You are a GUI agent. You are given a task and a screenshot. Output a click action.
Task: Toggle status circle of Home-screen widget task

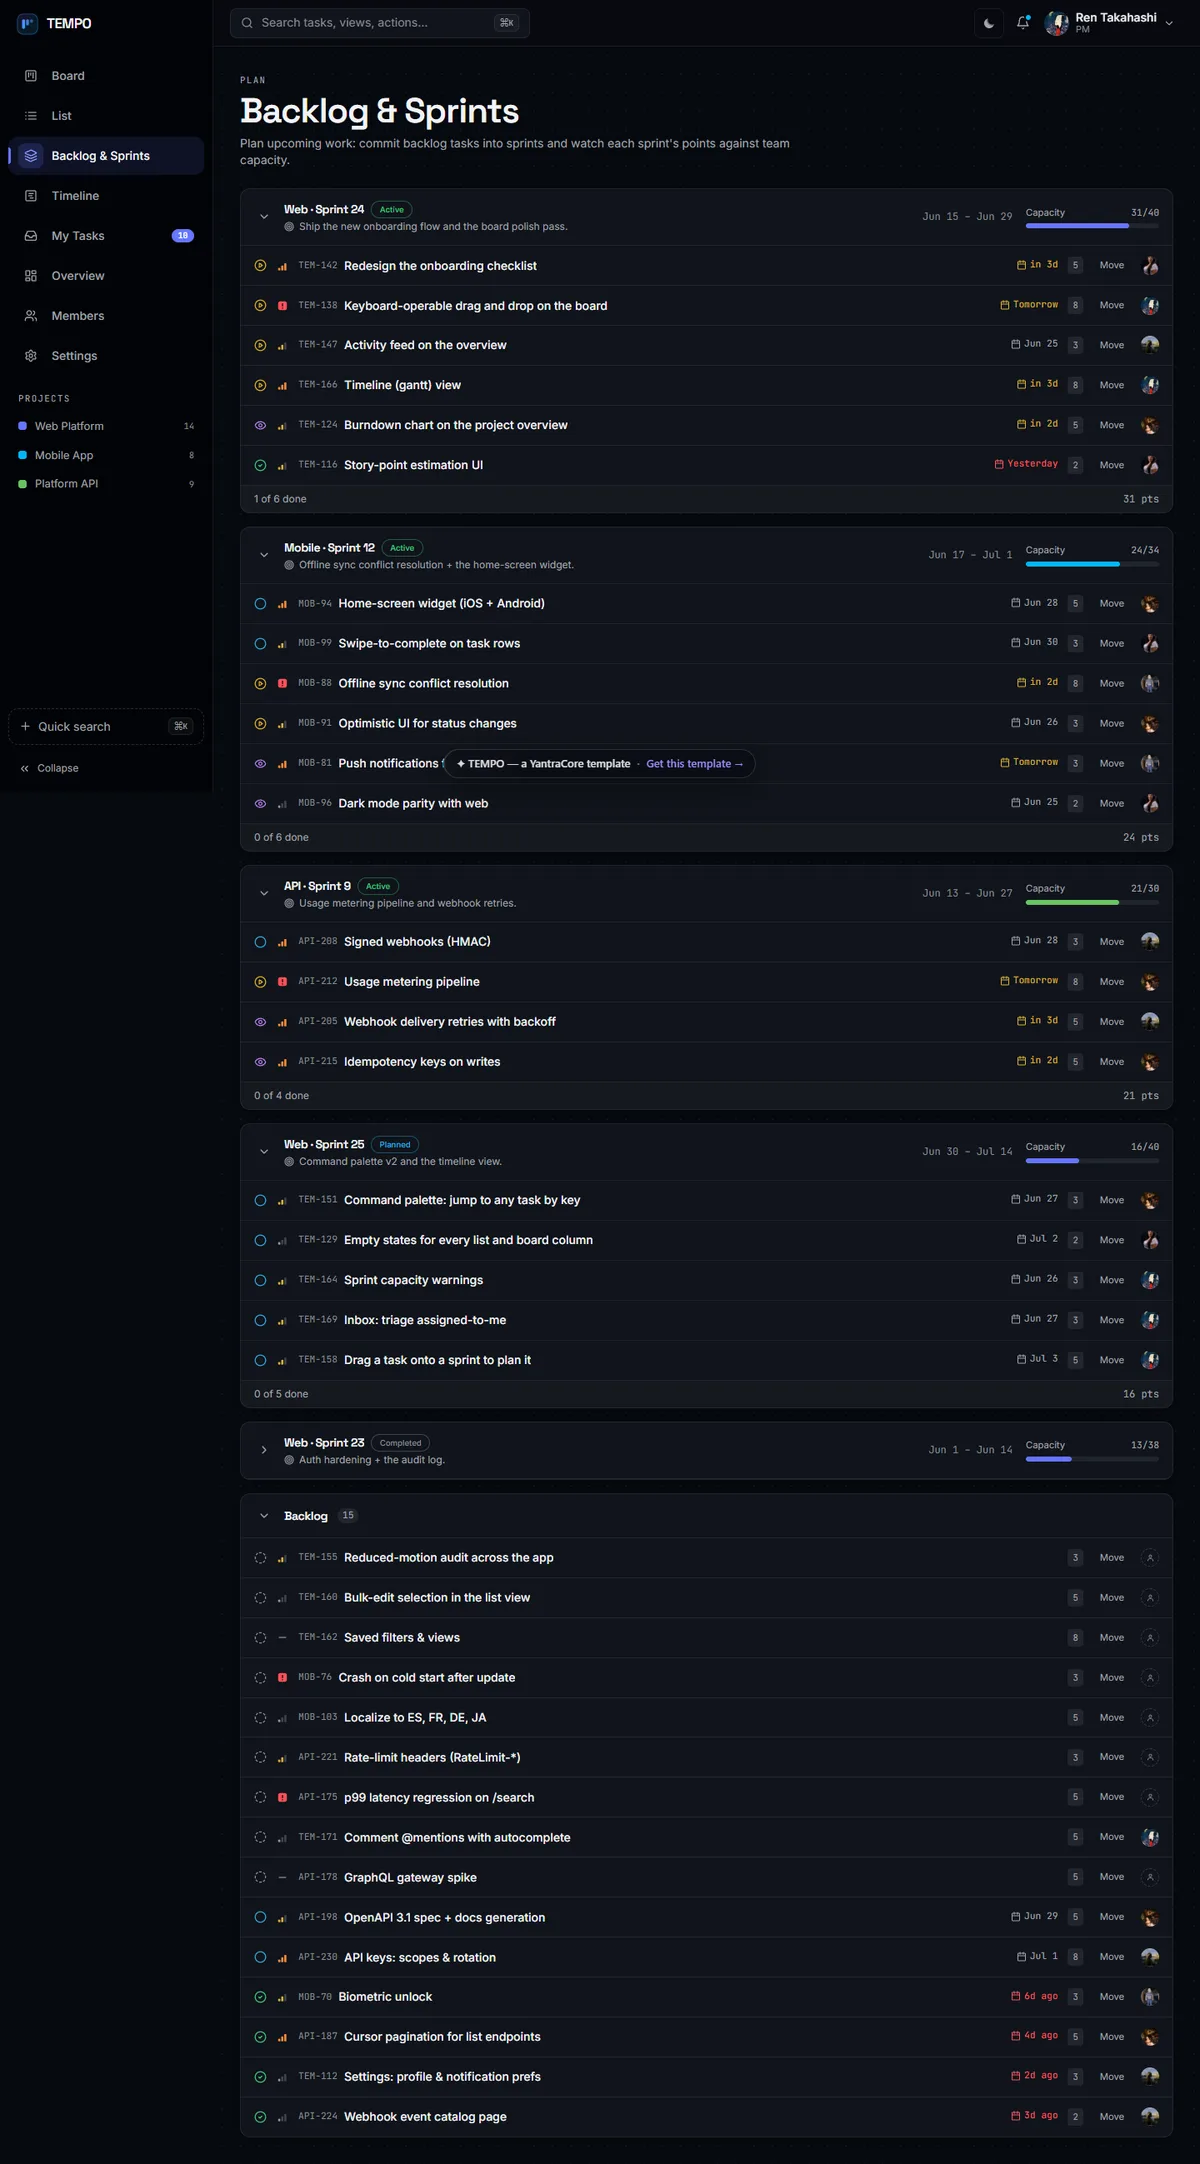click(x=260, y=604)
